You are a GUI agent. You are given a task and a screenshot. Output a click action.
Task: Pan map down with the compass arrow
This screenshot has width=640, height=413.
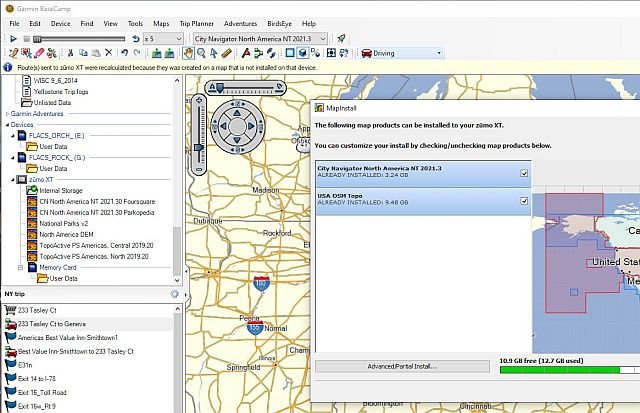(237, 140)
